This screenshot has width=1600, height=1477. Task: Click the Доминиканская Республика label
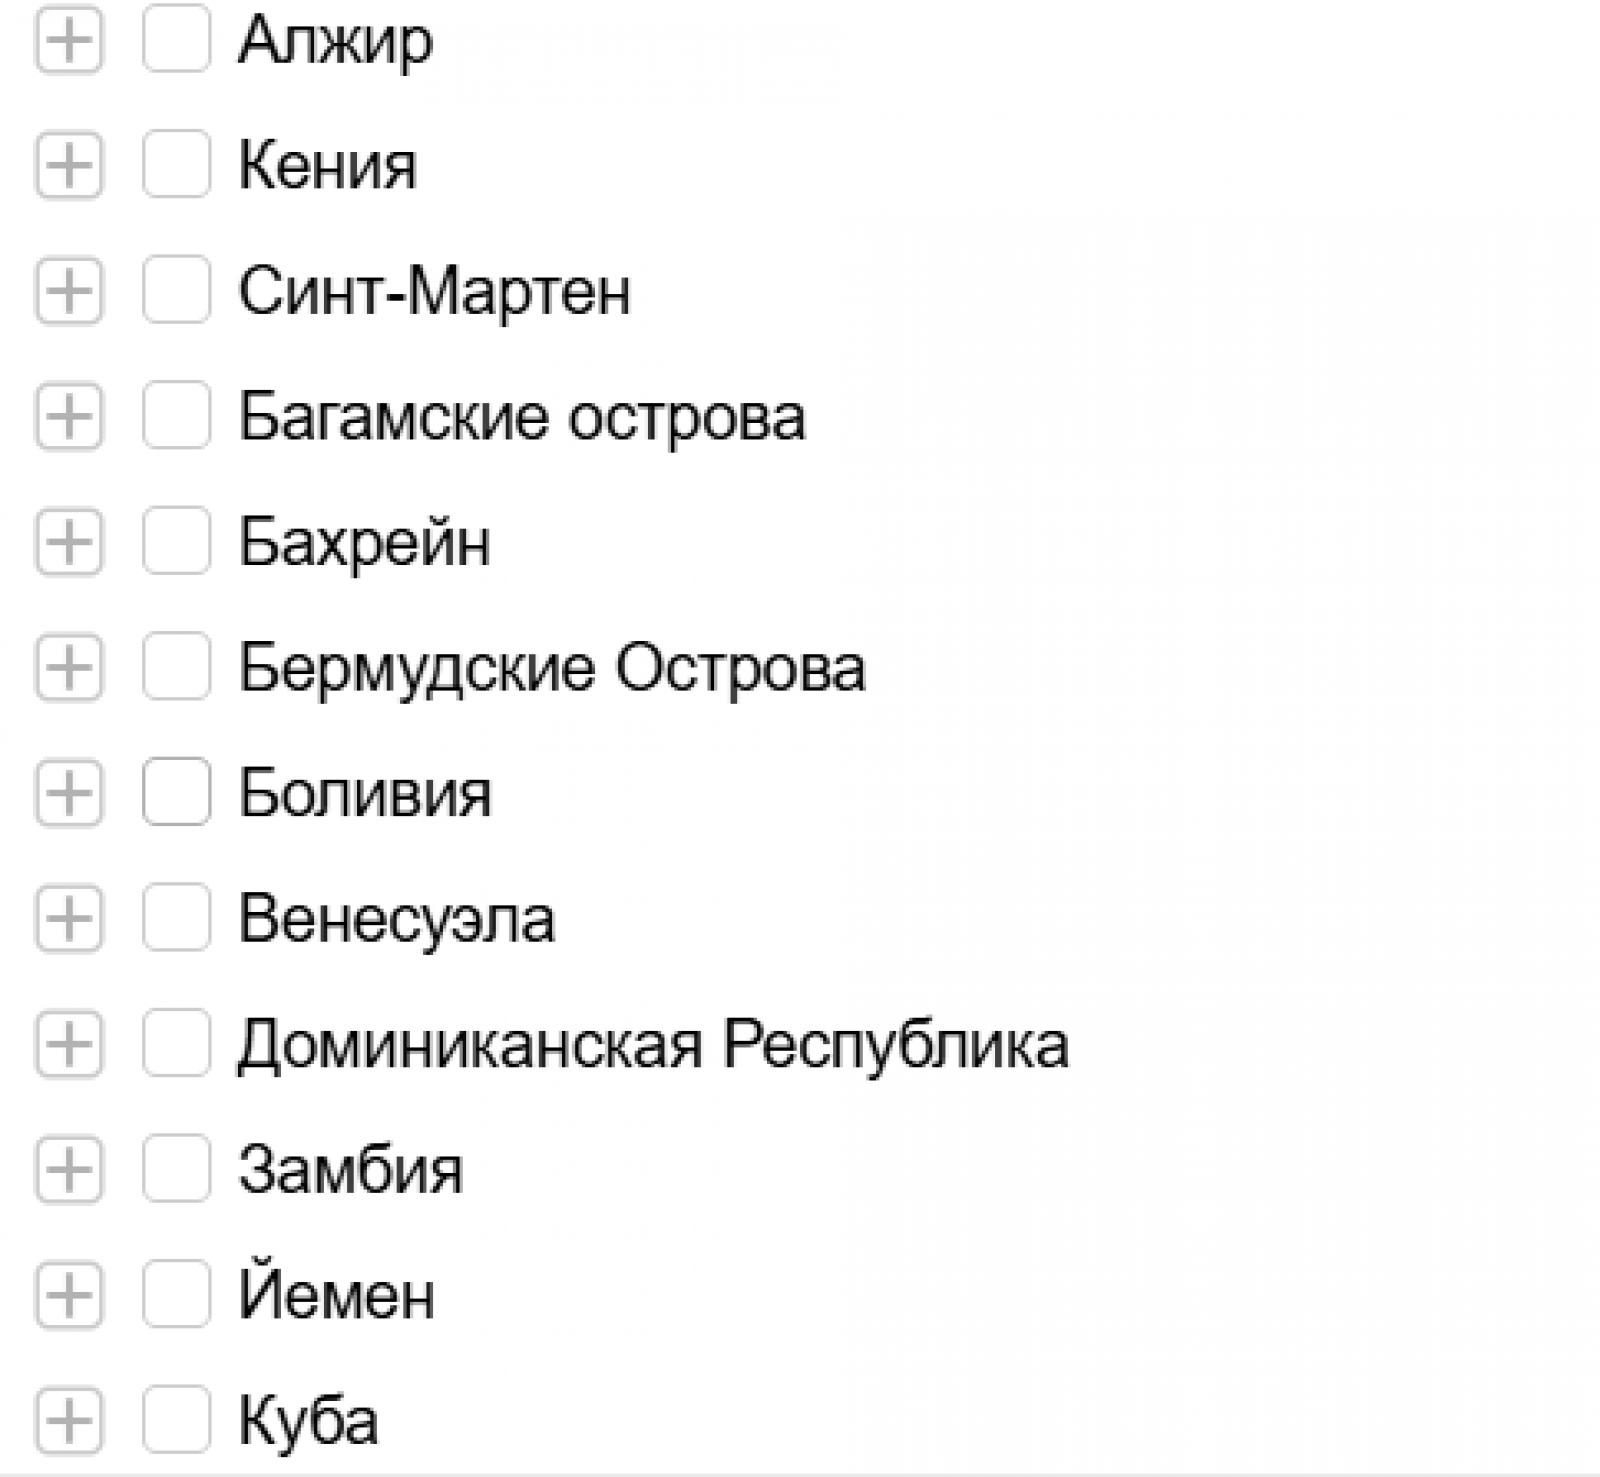tap(653, 1044)
